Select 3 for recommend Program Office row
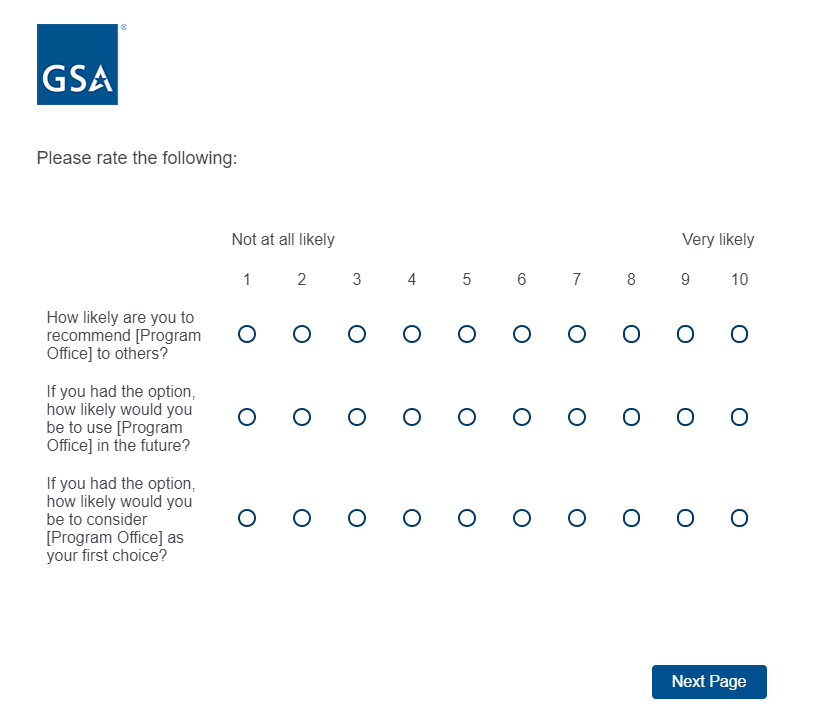The height and width of the screenshot is (715, 824). click(357, 334)
